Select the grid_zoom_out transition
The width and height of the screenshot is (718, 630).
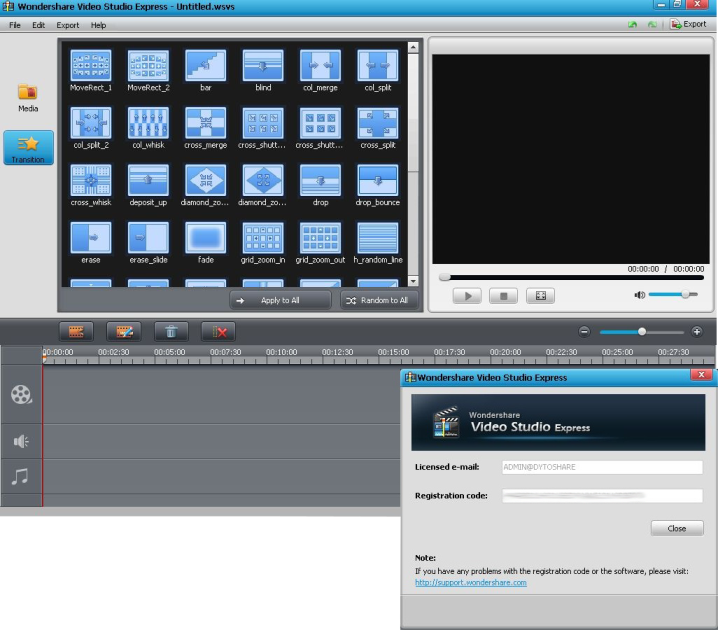tap(320, 238)
